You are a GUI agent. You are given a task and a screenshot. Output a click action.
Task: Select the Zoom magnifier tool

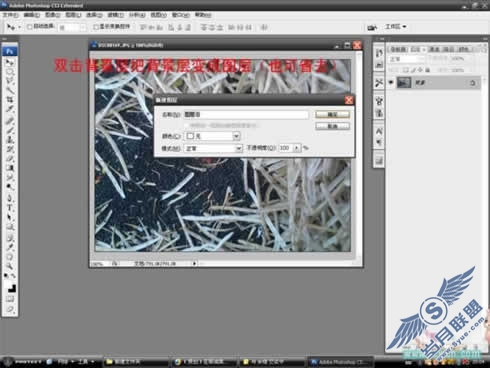click(x=10, y=266)
